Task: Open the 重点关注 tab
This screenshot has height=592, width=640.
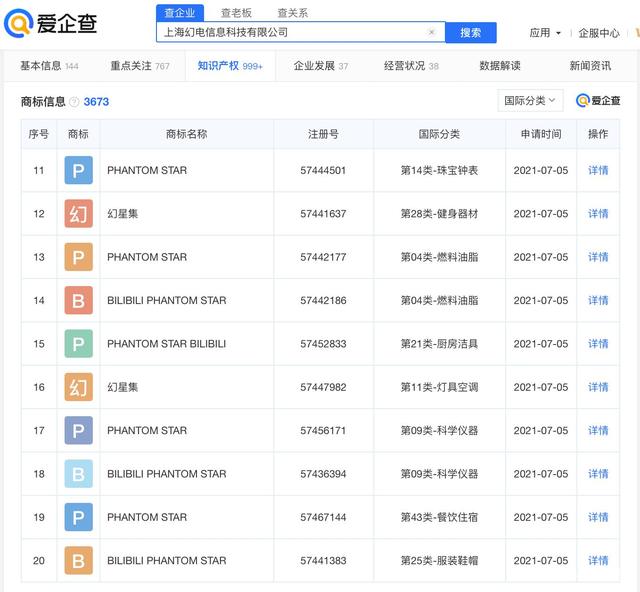Action: pos(140,66)
